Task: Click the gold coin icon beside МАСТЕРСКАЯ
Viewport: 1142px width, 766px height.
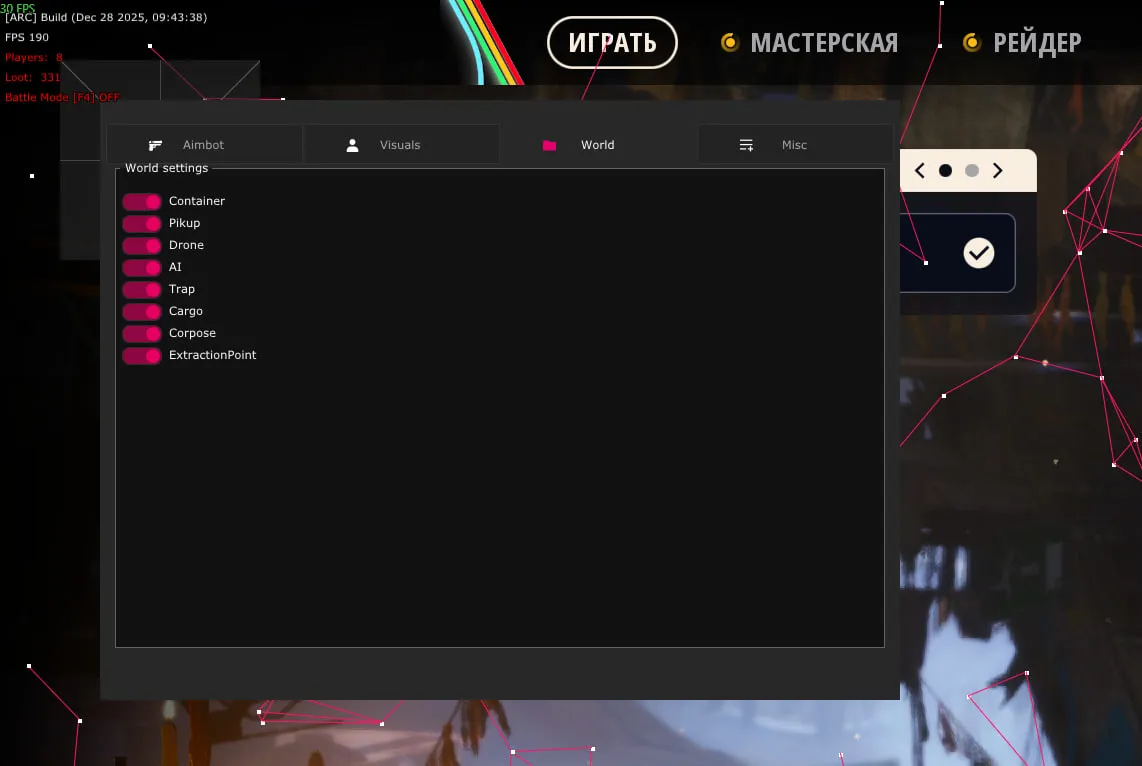Action: pyautogui.click(x=729, y=42)
